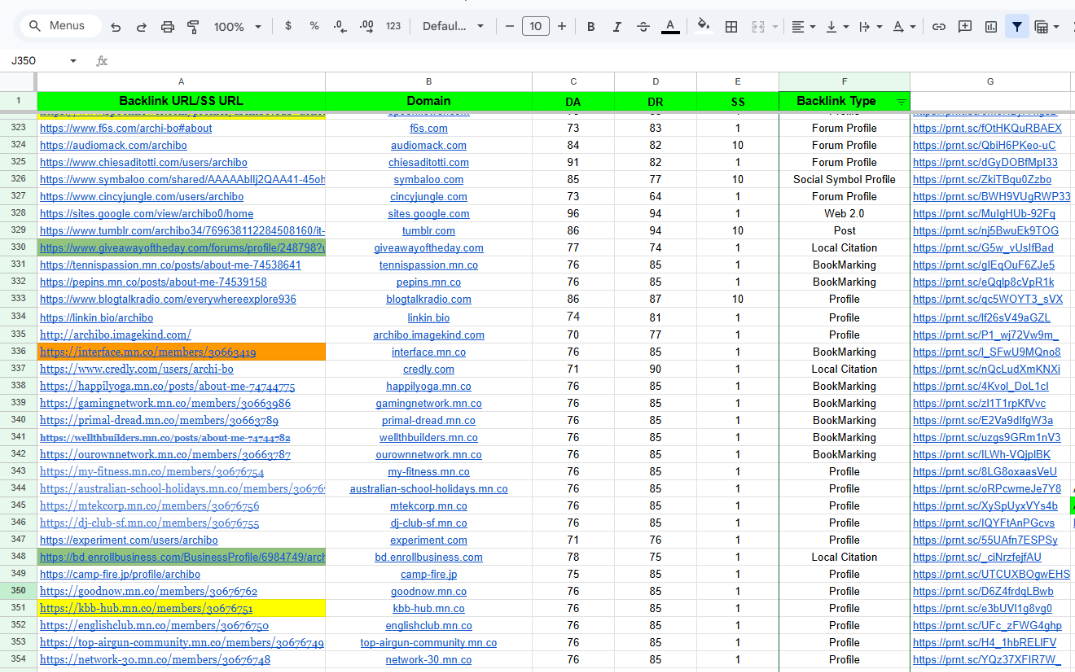Click the Print icon
Viewport: 1075px width, 672px height.
tap(167, 27)
